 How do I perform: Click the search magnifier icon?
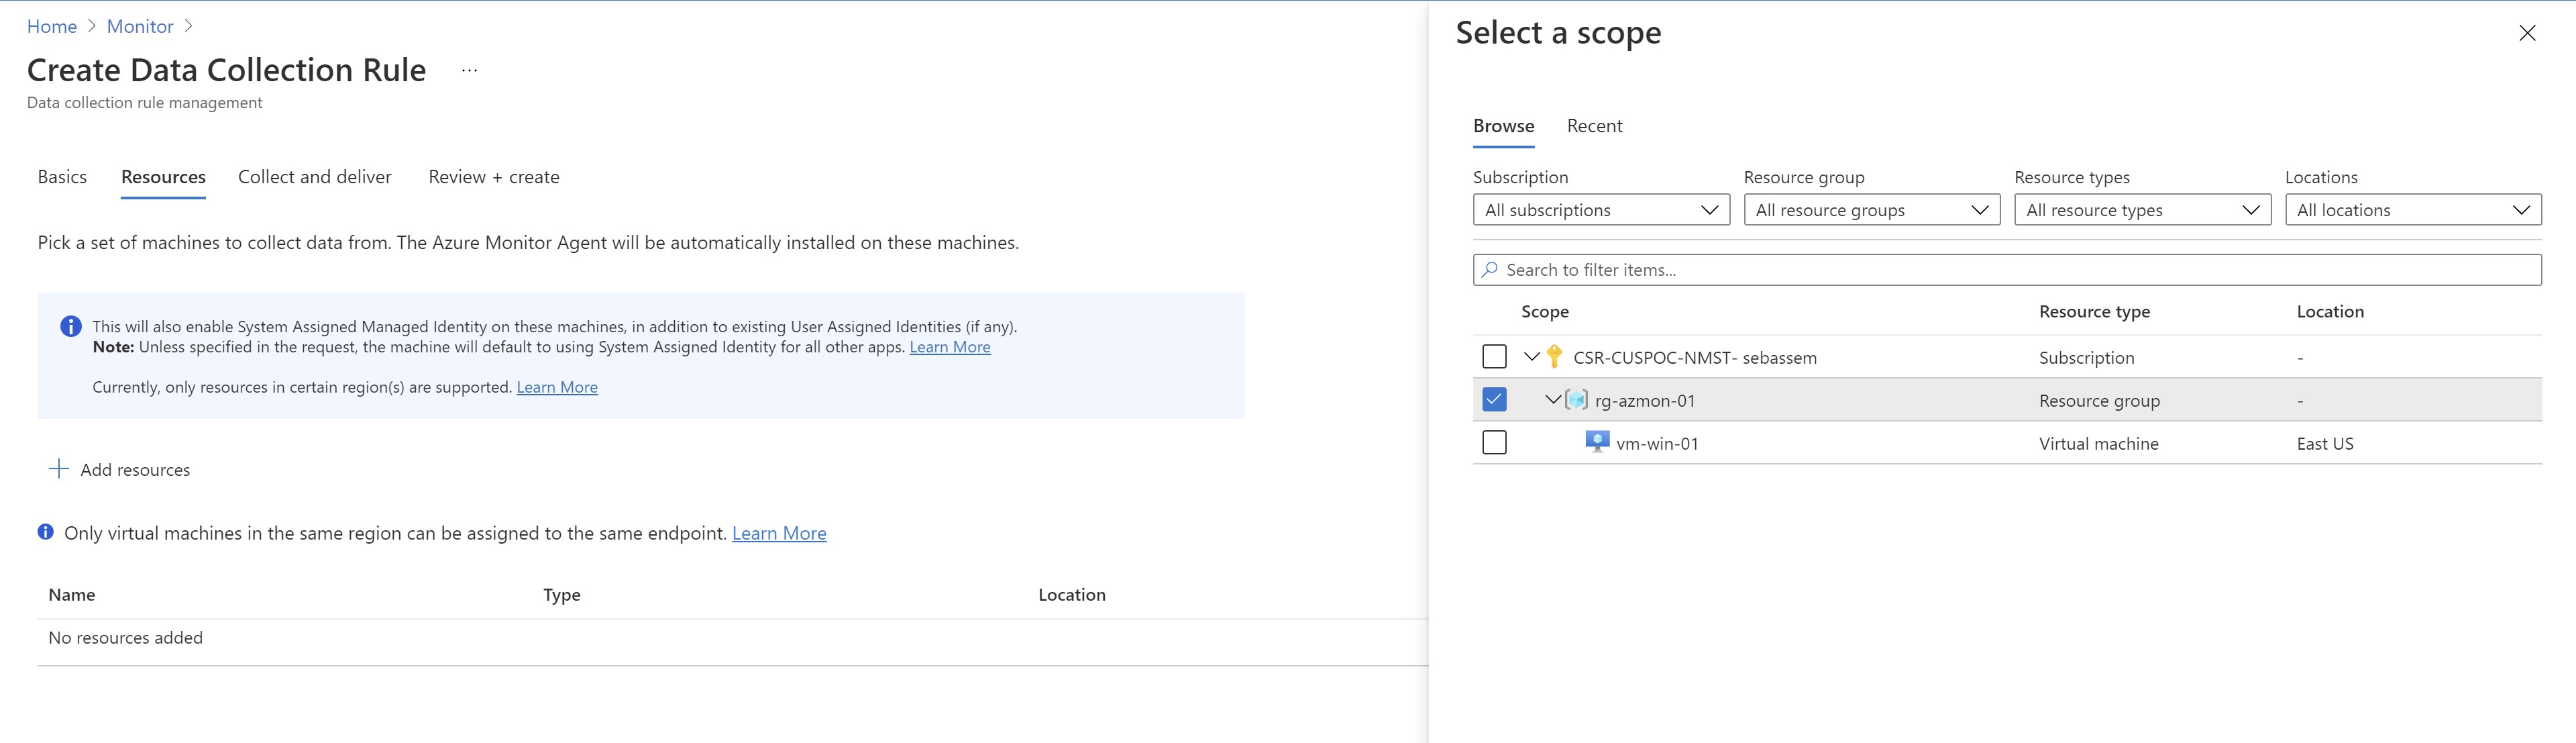(1490, 270)
